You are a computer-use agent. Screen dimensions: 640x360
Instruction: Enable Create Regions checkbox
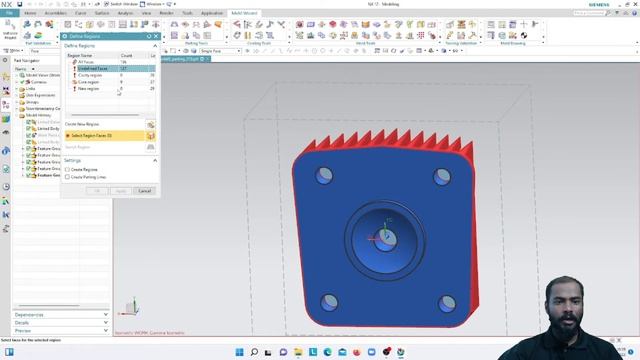click(67, 169)
